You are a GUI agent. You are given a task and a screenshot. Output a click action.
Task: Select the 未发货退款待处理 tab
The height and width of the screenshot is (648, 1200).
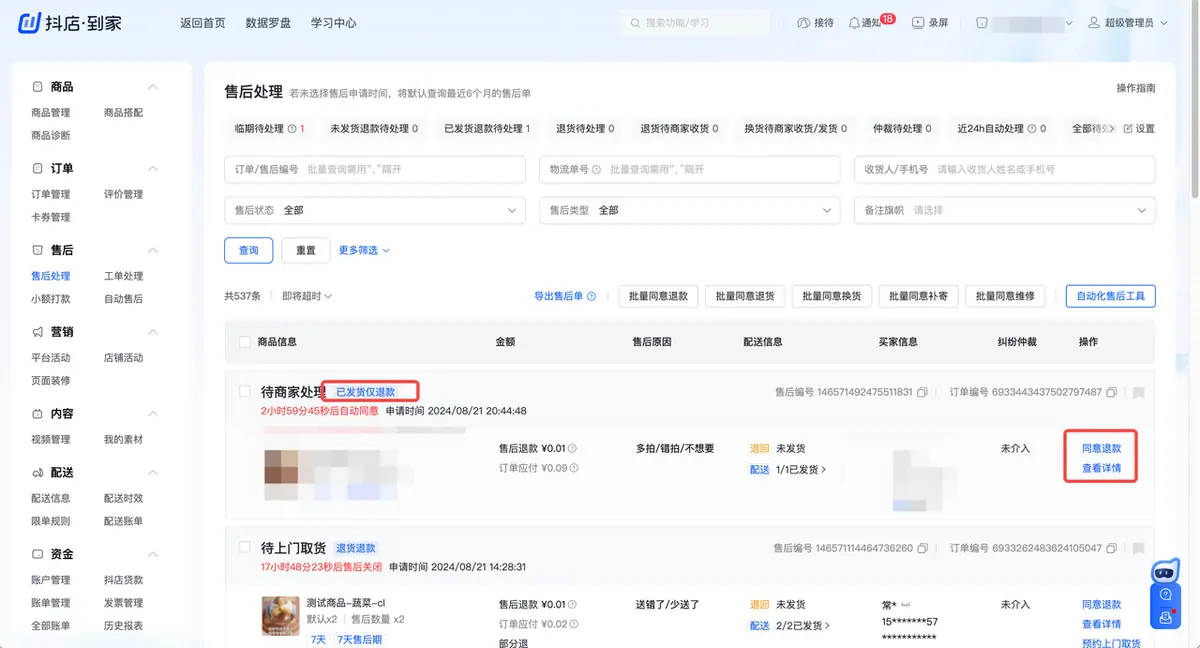(374, 129)
